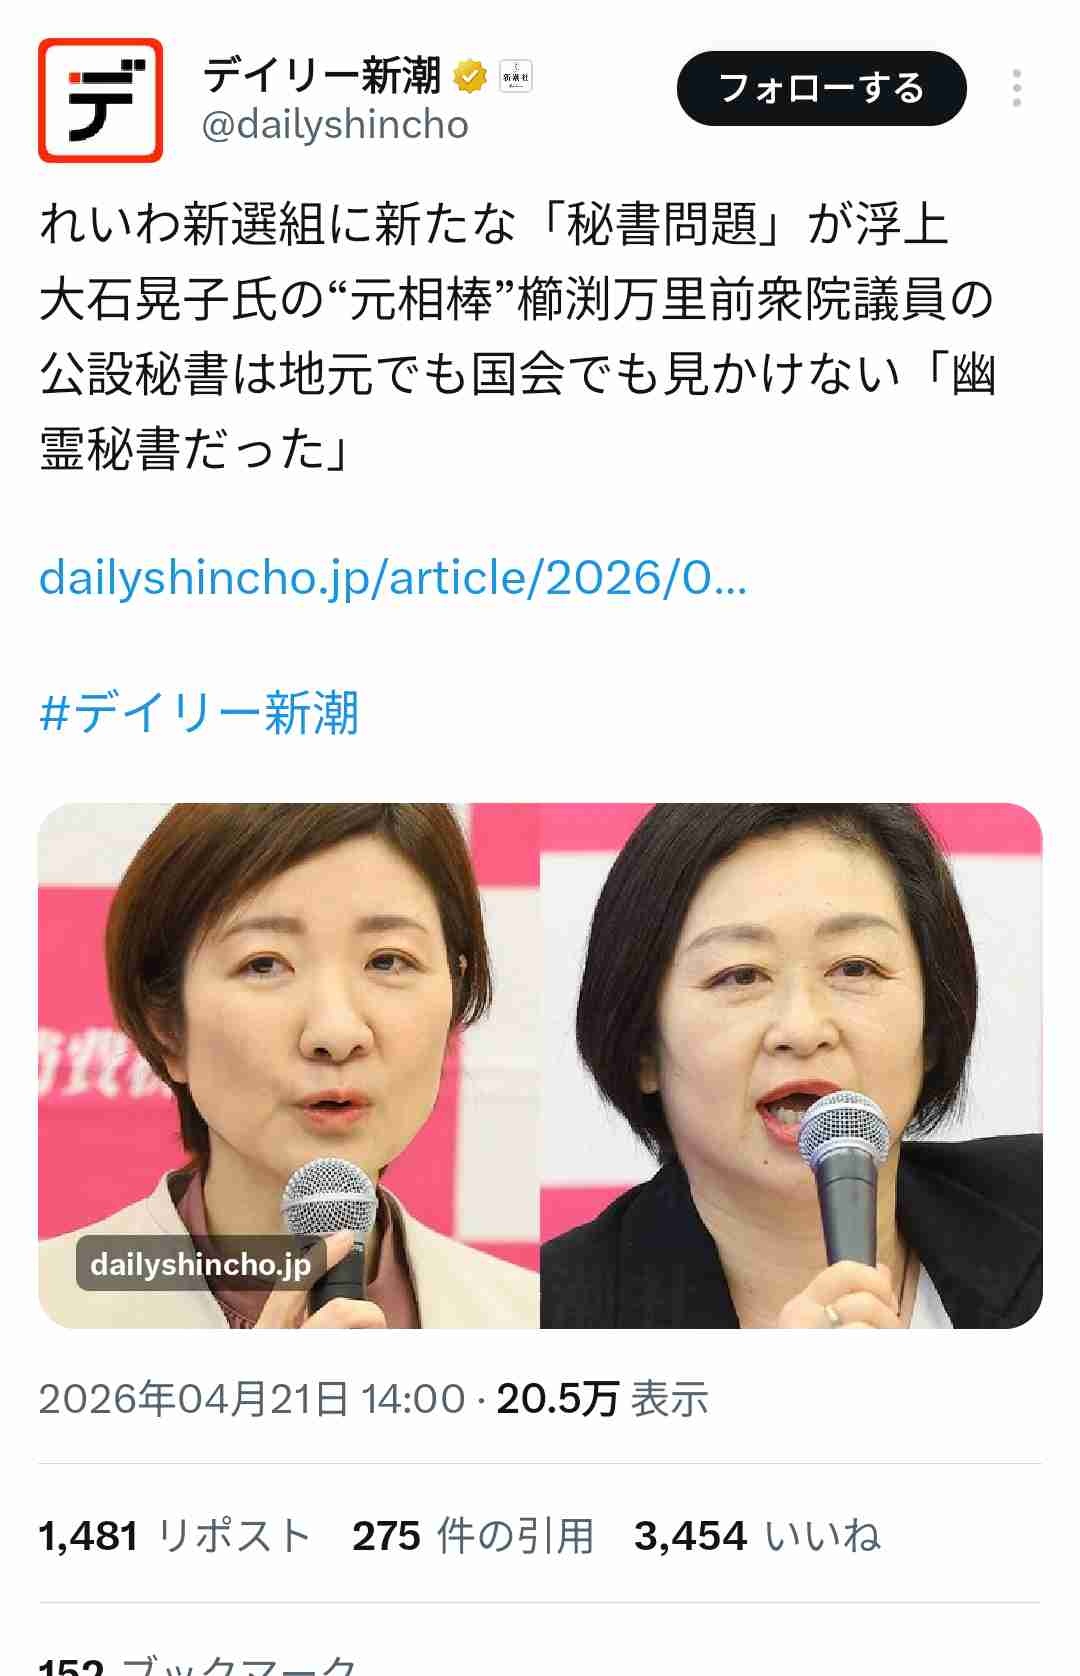Open the right woman's photo

(792, 1065)
